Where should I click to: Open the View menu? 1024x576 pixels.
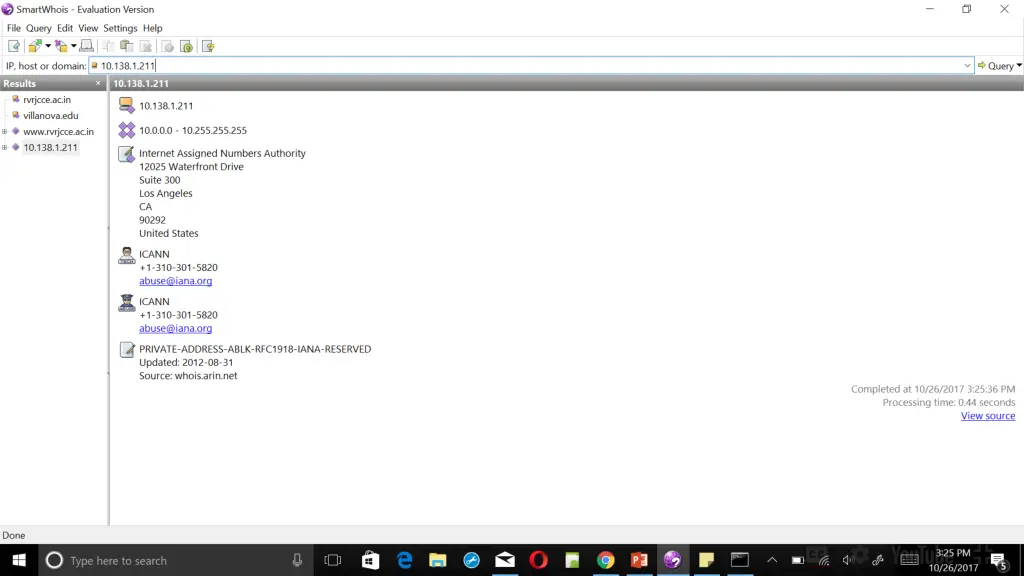(88, 28)
